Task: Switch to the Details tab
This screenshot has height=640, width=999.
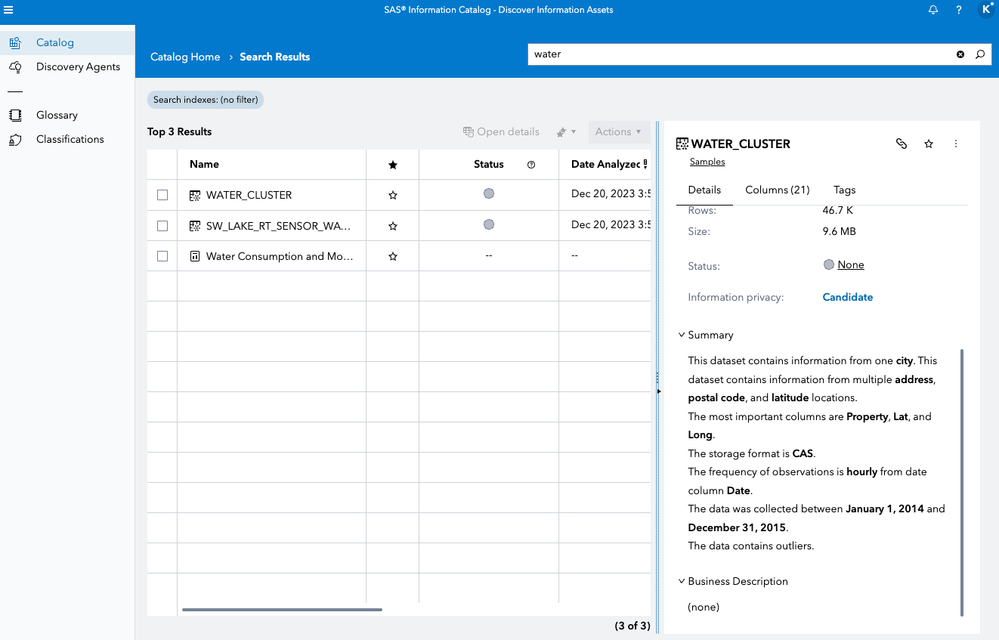Action: click(x=704, y=190)
